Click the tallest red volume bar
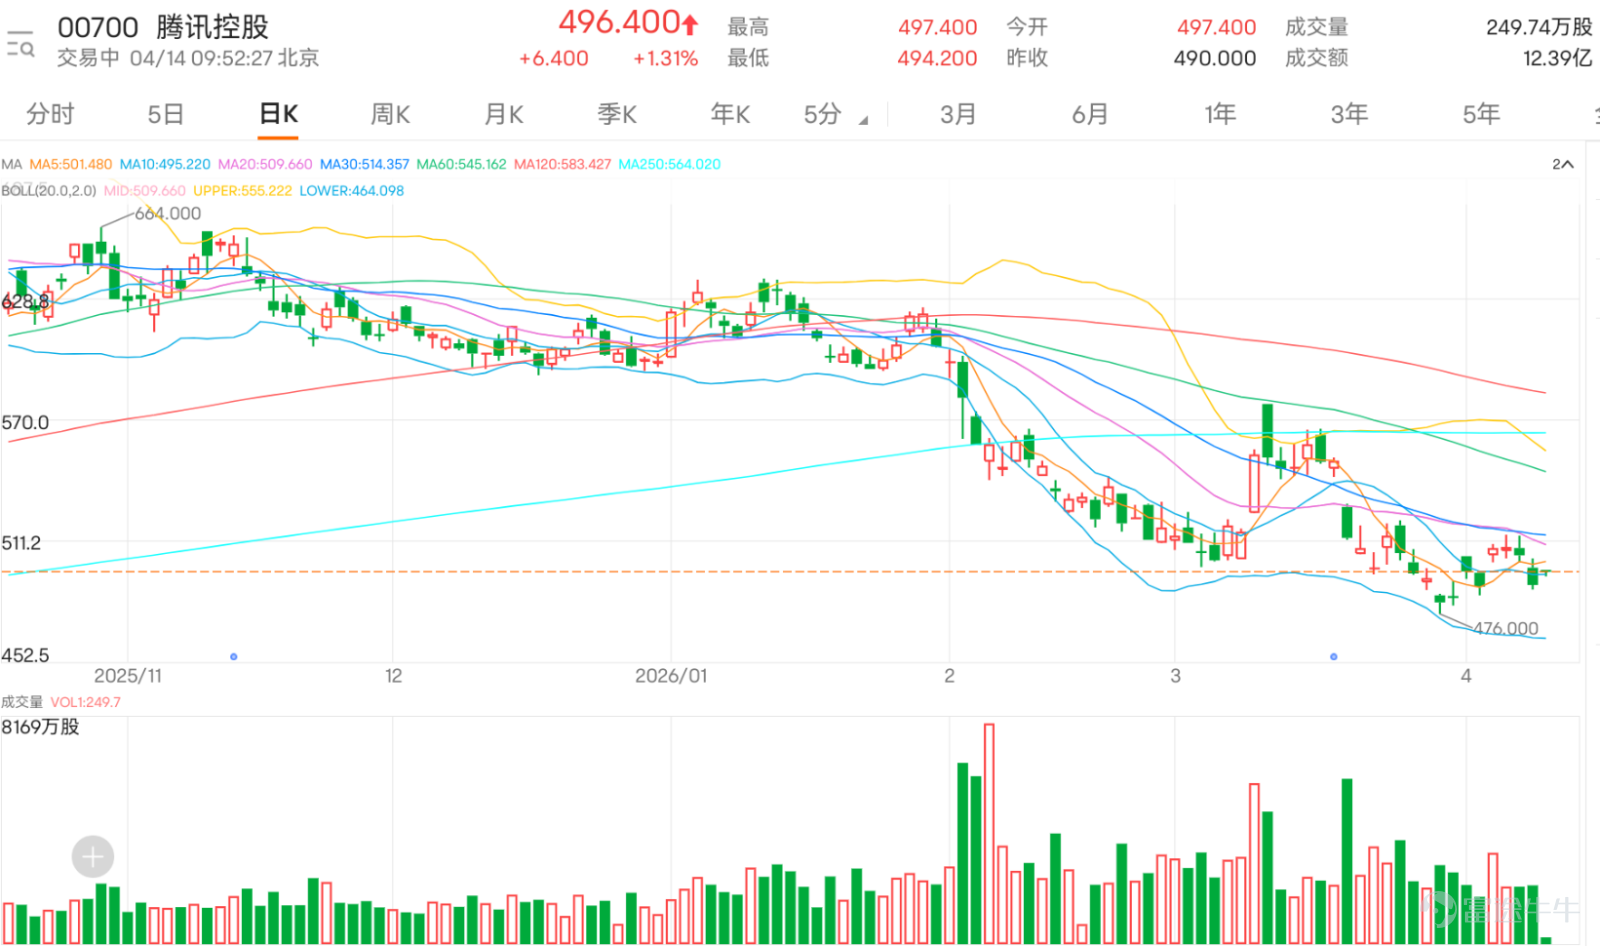1600x946 pixels. [x=989, y=834]
